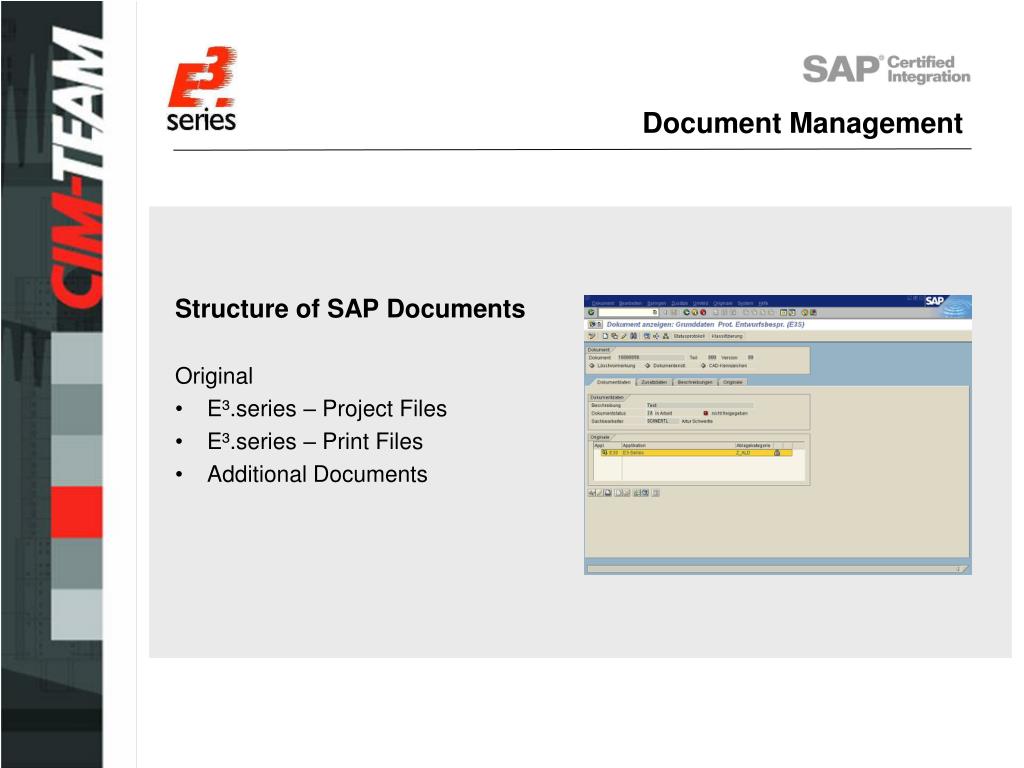Click the Customize local layout icon
This screenshot has width=1024, height=768.
(813, 313)
